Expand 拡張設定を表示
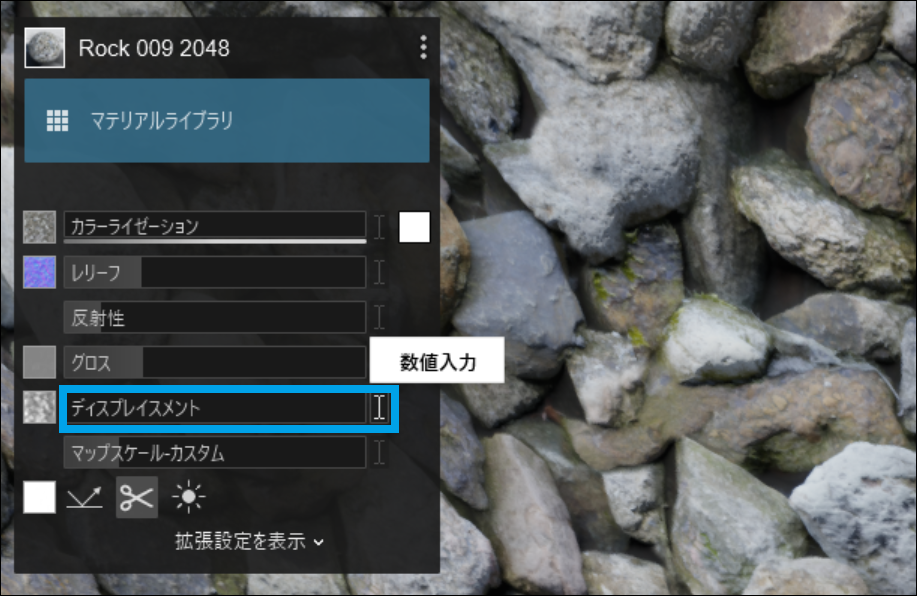The height and width of the screenshot is (596, 917). pyautogui.click(x=249, y=541)
